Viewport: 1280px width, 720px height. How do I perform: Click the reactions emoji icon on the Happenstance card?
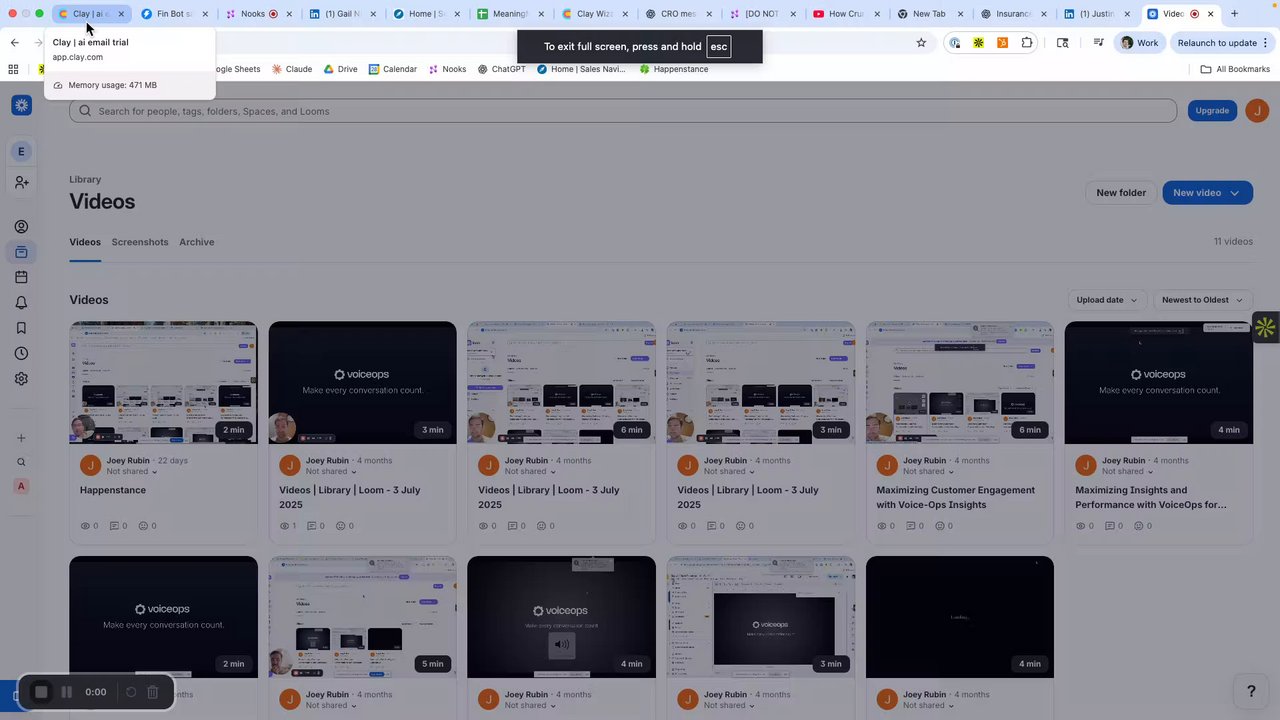point(143,526)
